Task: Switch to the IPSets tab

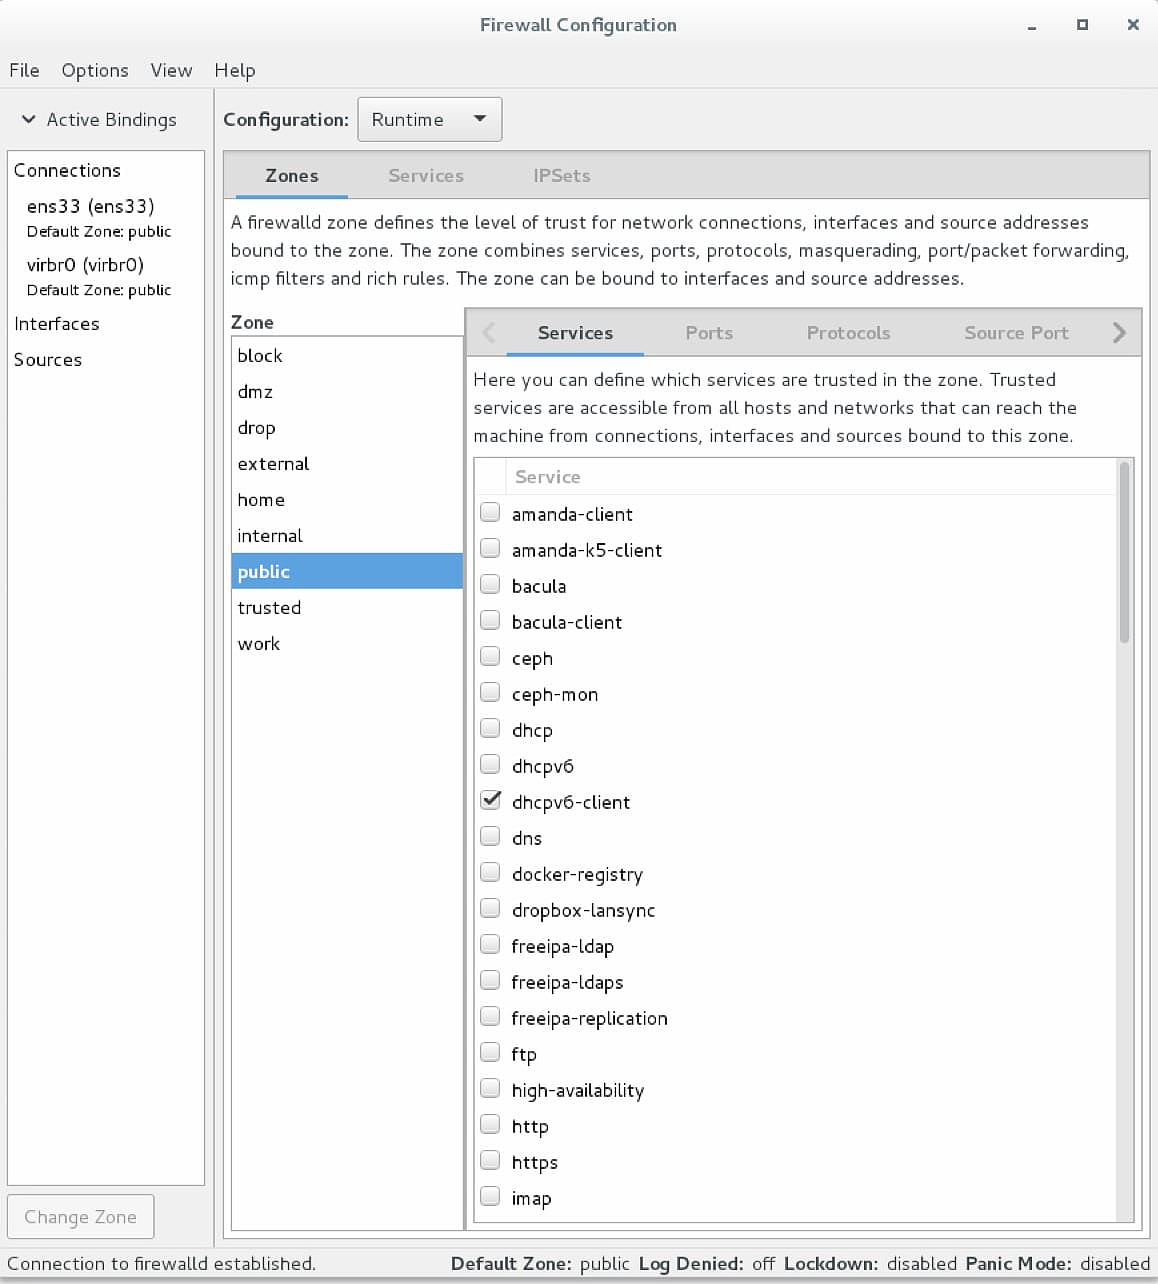Action: pos(561,176)
